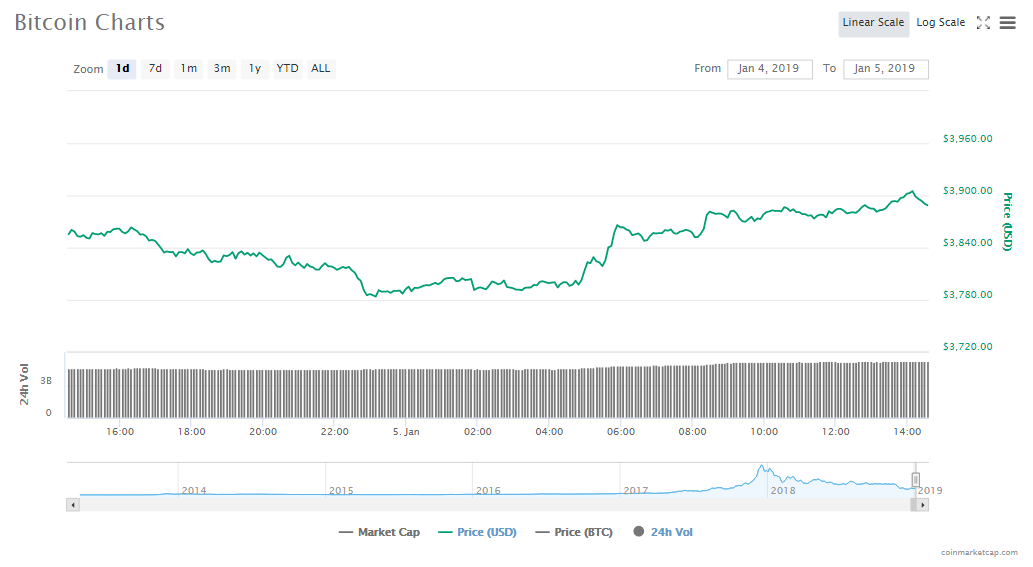
Task: Switch to Linear Scale
Action: point(873,23)
